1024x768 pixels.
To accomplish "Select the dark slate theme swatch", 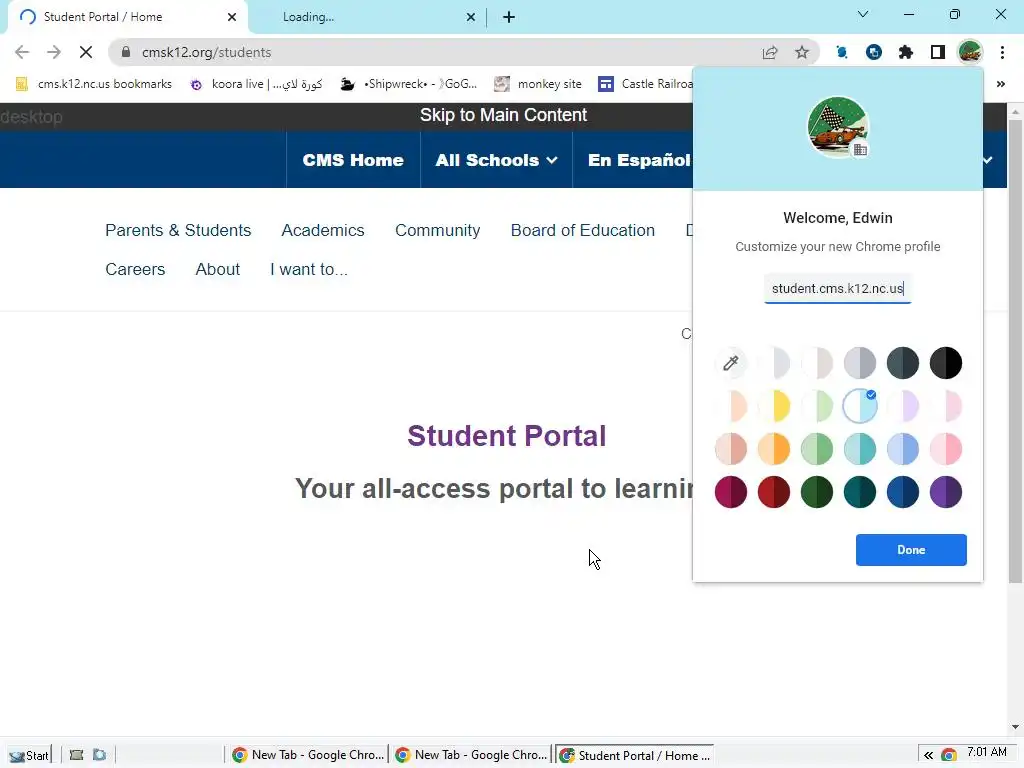I will point(903,363).
